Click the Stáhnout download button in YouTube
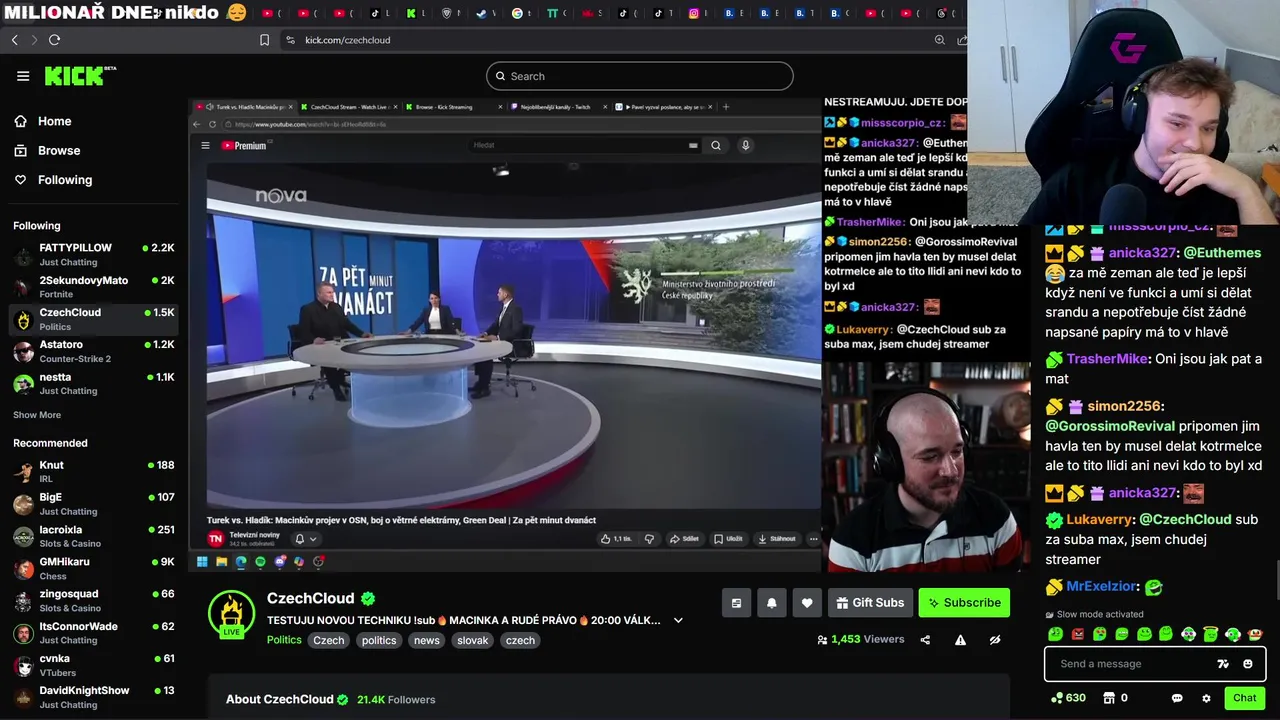This screenshot has width=1280, height=720. click(x=777, y=539)
